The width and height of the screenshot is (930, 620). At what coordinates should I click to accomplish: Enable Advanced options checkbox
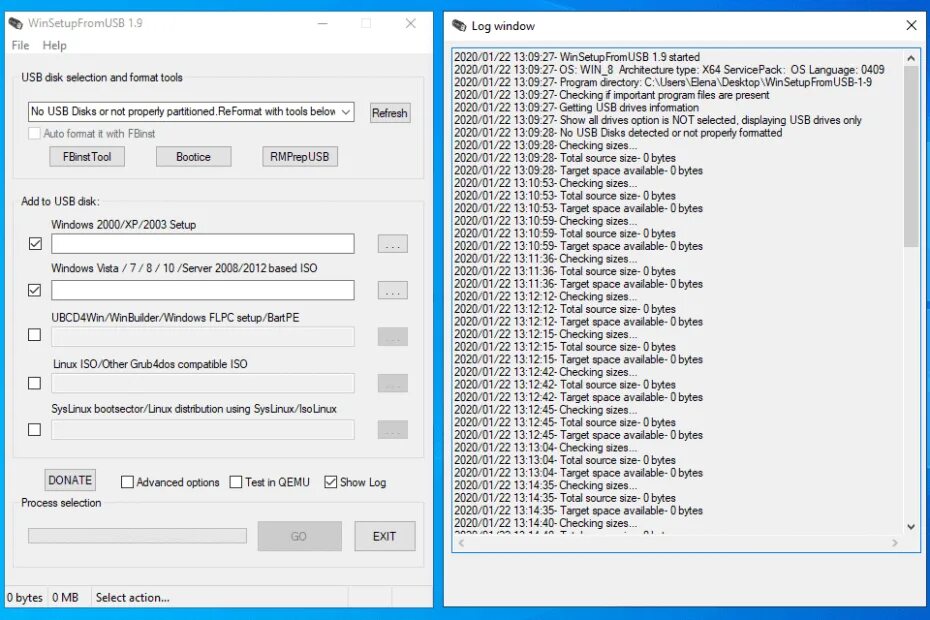click(x=127, y=482)
